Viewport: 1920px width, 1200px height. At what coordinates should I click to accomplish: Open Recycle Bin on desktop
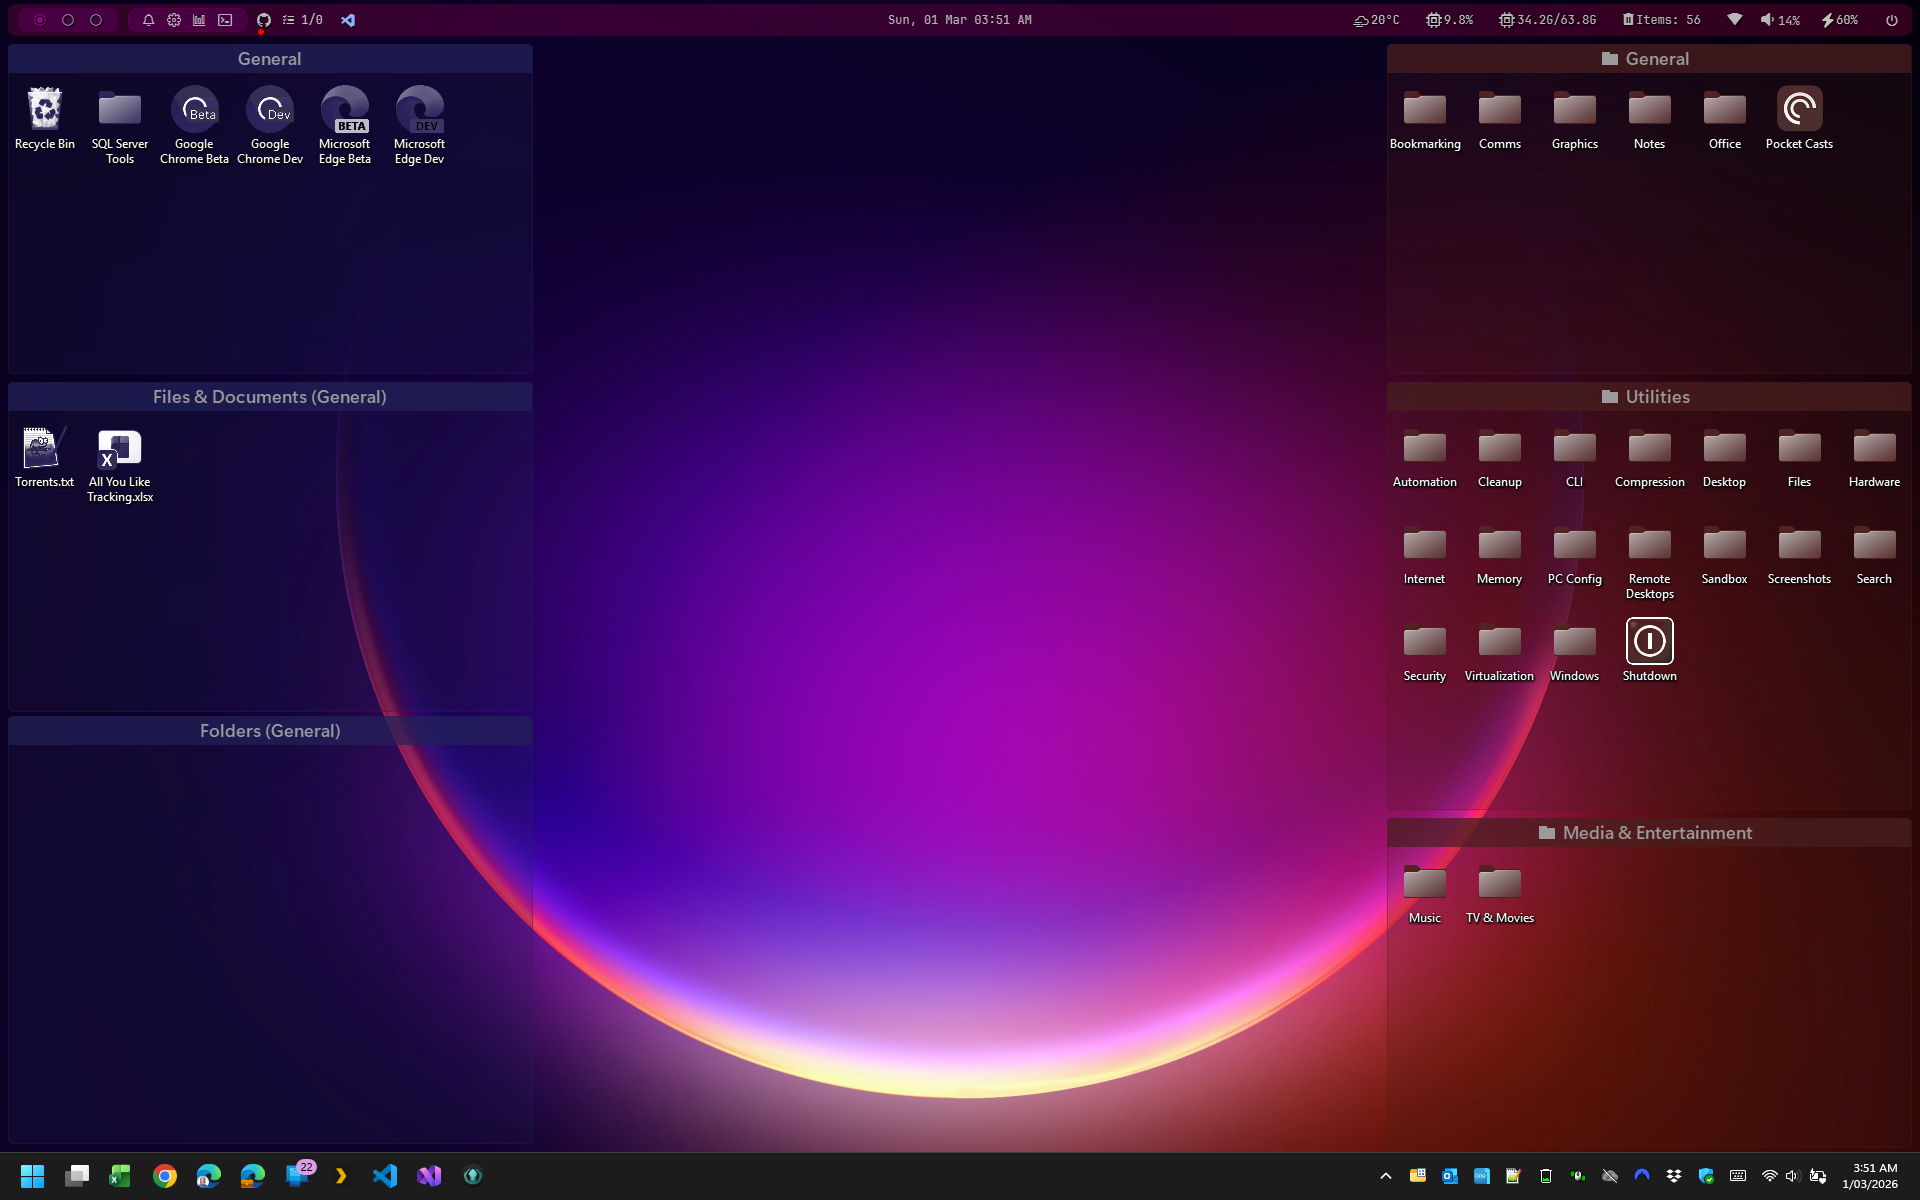tap(44, 110)
